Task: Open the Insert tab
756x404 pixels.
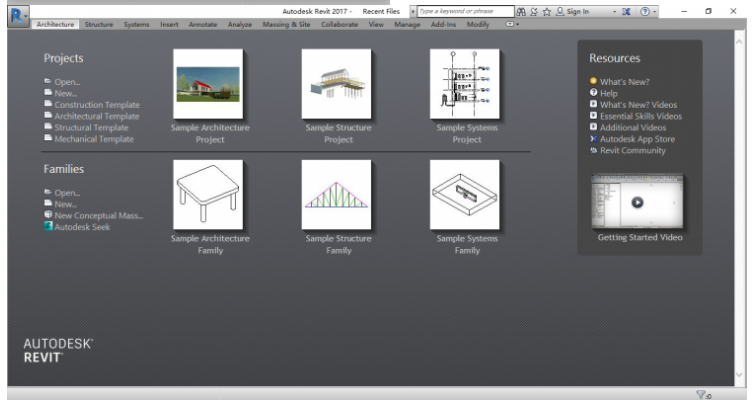Action: (x=169, y=24)
